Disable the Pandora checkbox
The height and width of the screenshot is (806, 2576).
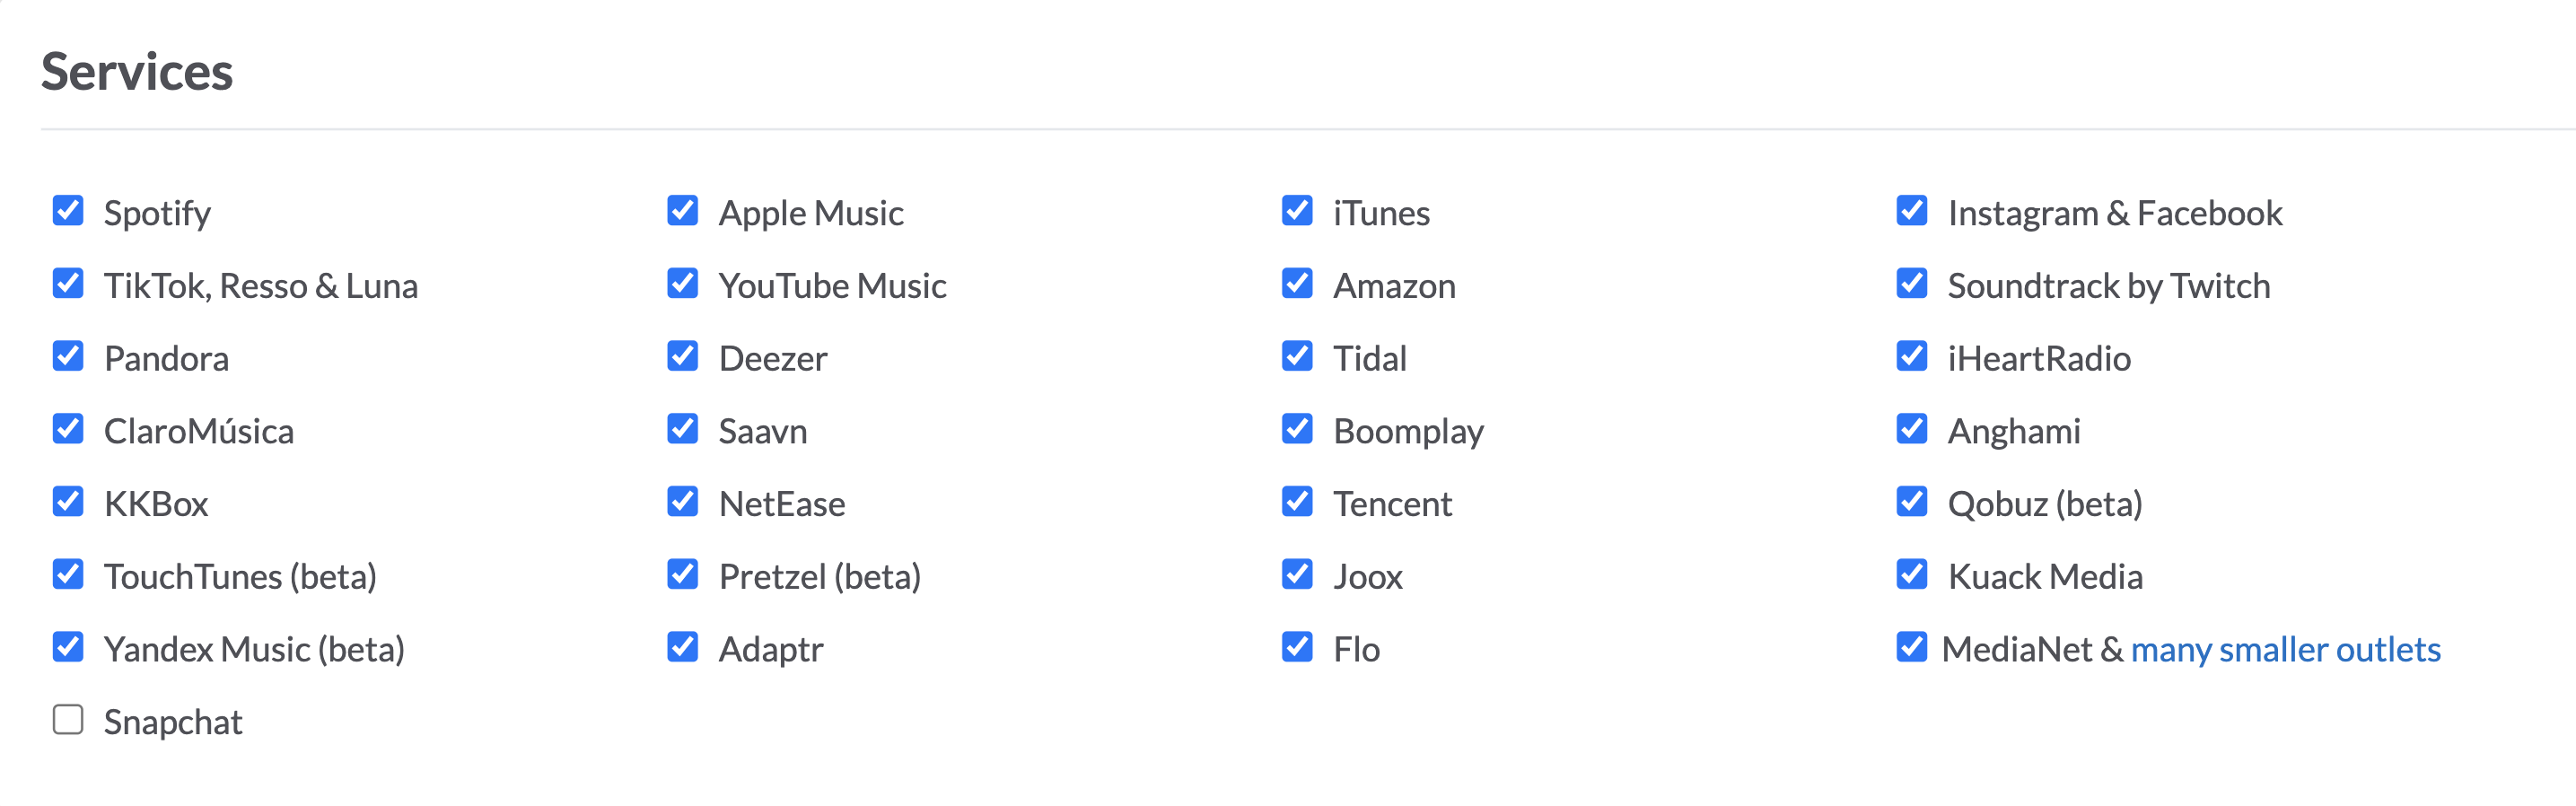tap(68, 357)
